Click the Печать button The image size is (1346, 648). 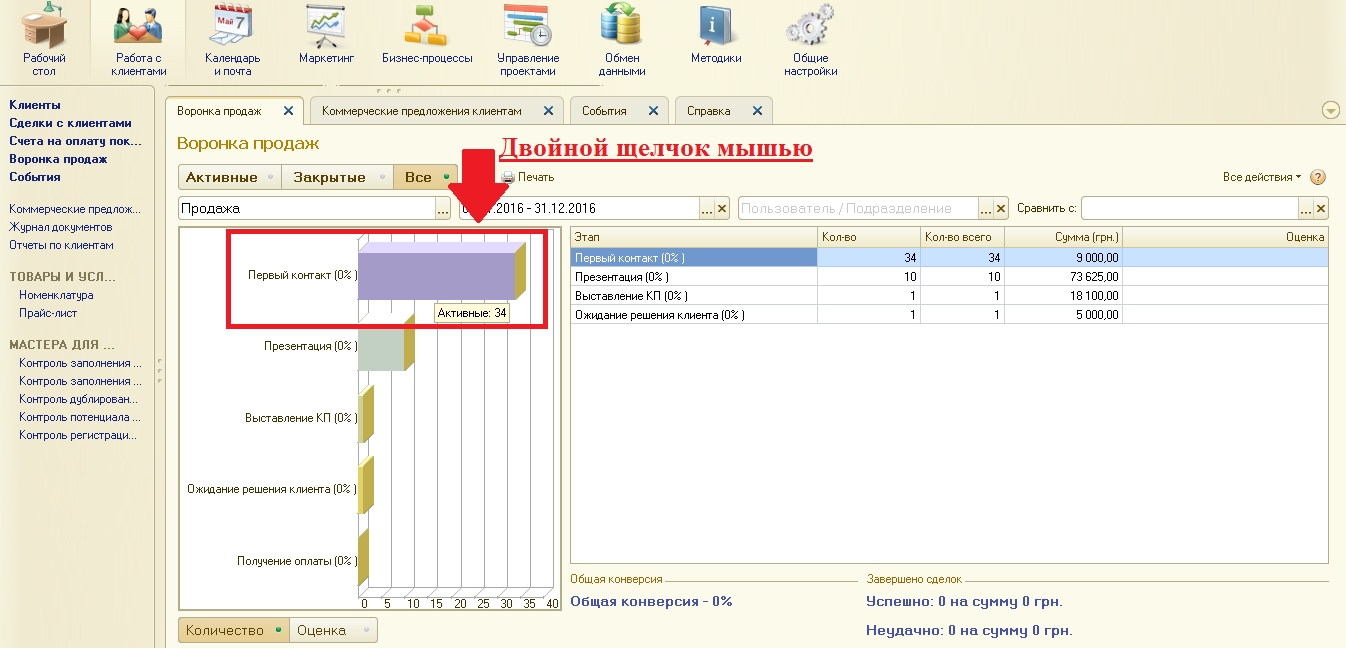pyautogui.click(x=527, y=177)
